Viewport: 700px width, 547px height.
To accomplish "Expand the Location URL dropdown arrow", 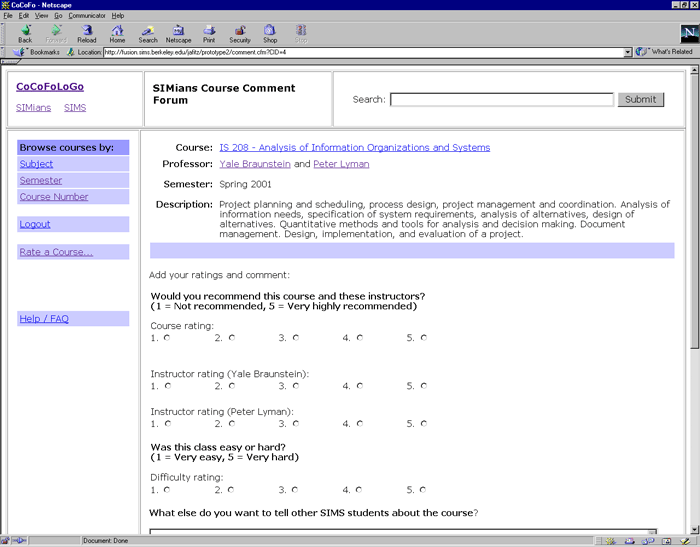I will click(x=628, y=52).
